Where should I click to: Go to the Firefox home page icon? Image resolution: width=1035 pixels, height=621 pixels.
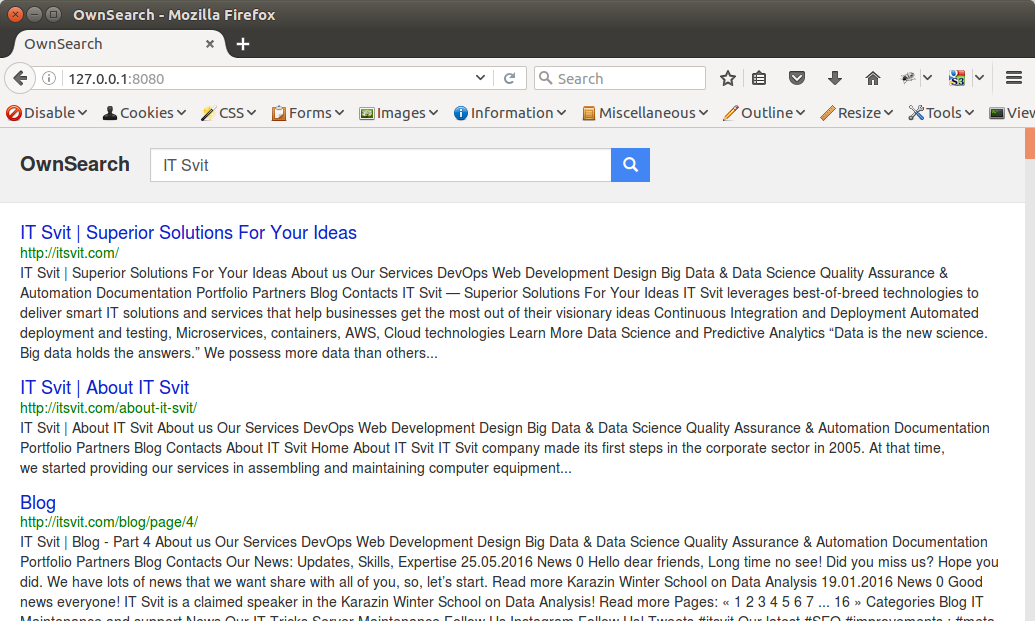872,78
